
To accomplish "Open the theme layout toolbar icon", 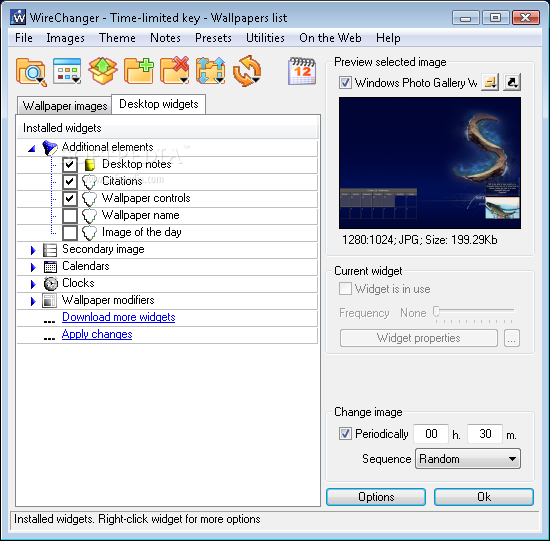I will [x=67, y=71].
